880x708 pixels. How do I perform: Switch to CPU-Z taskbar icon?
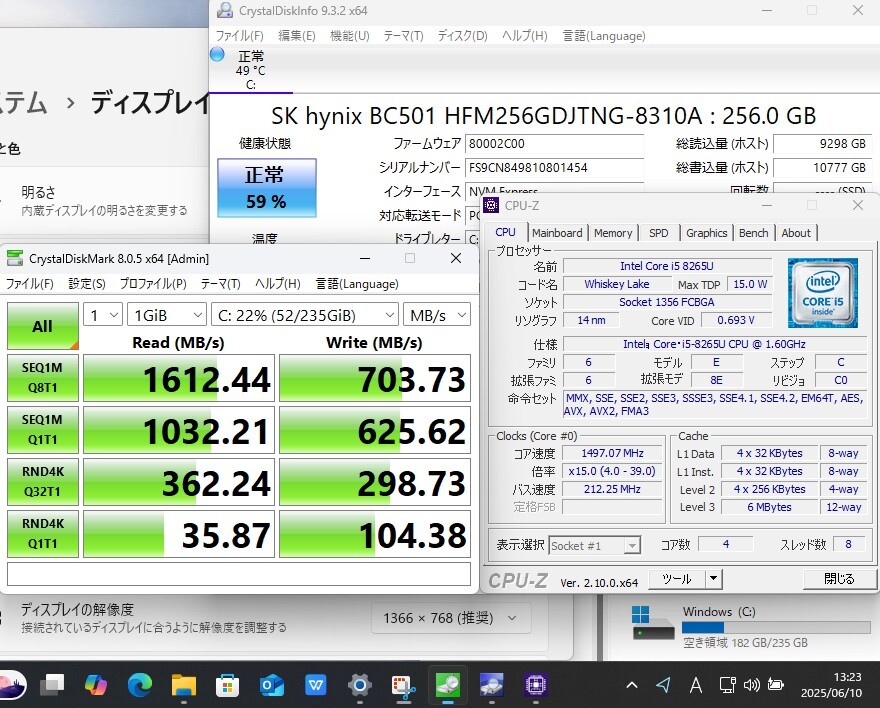point(535,684)
